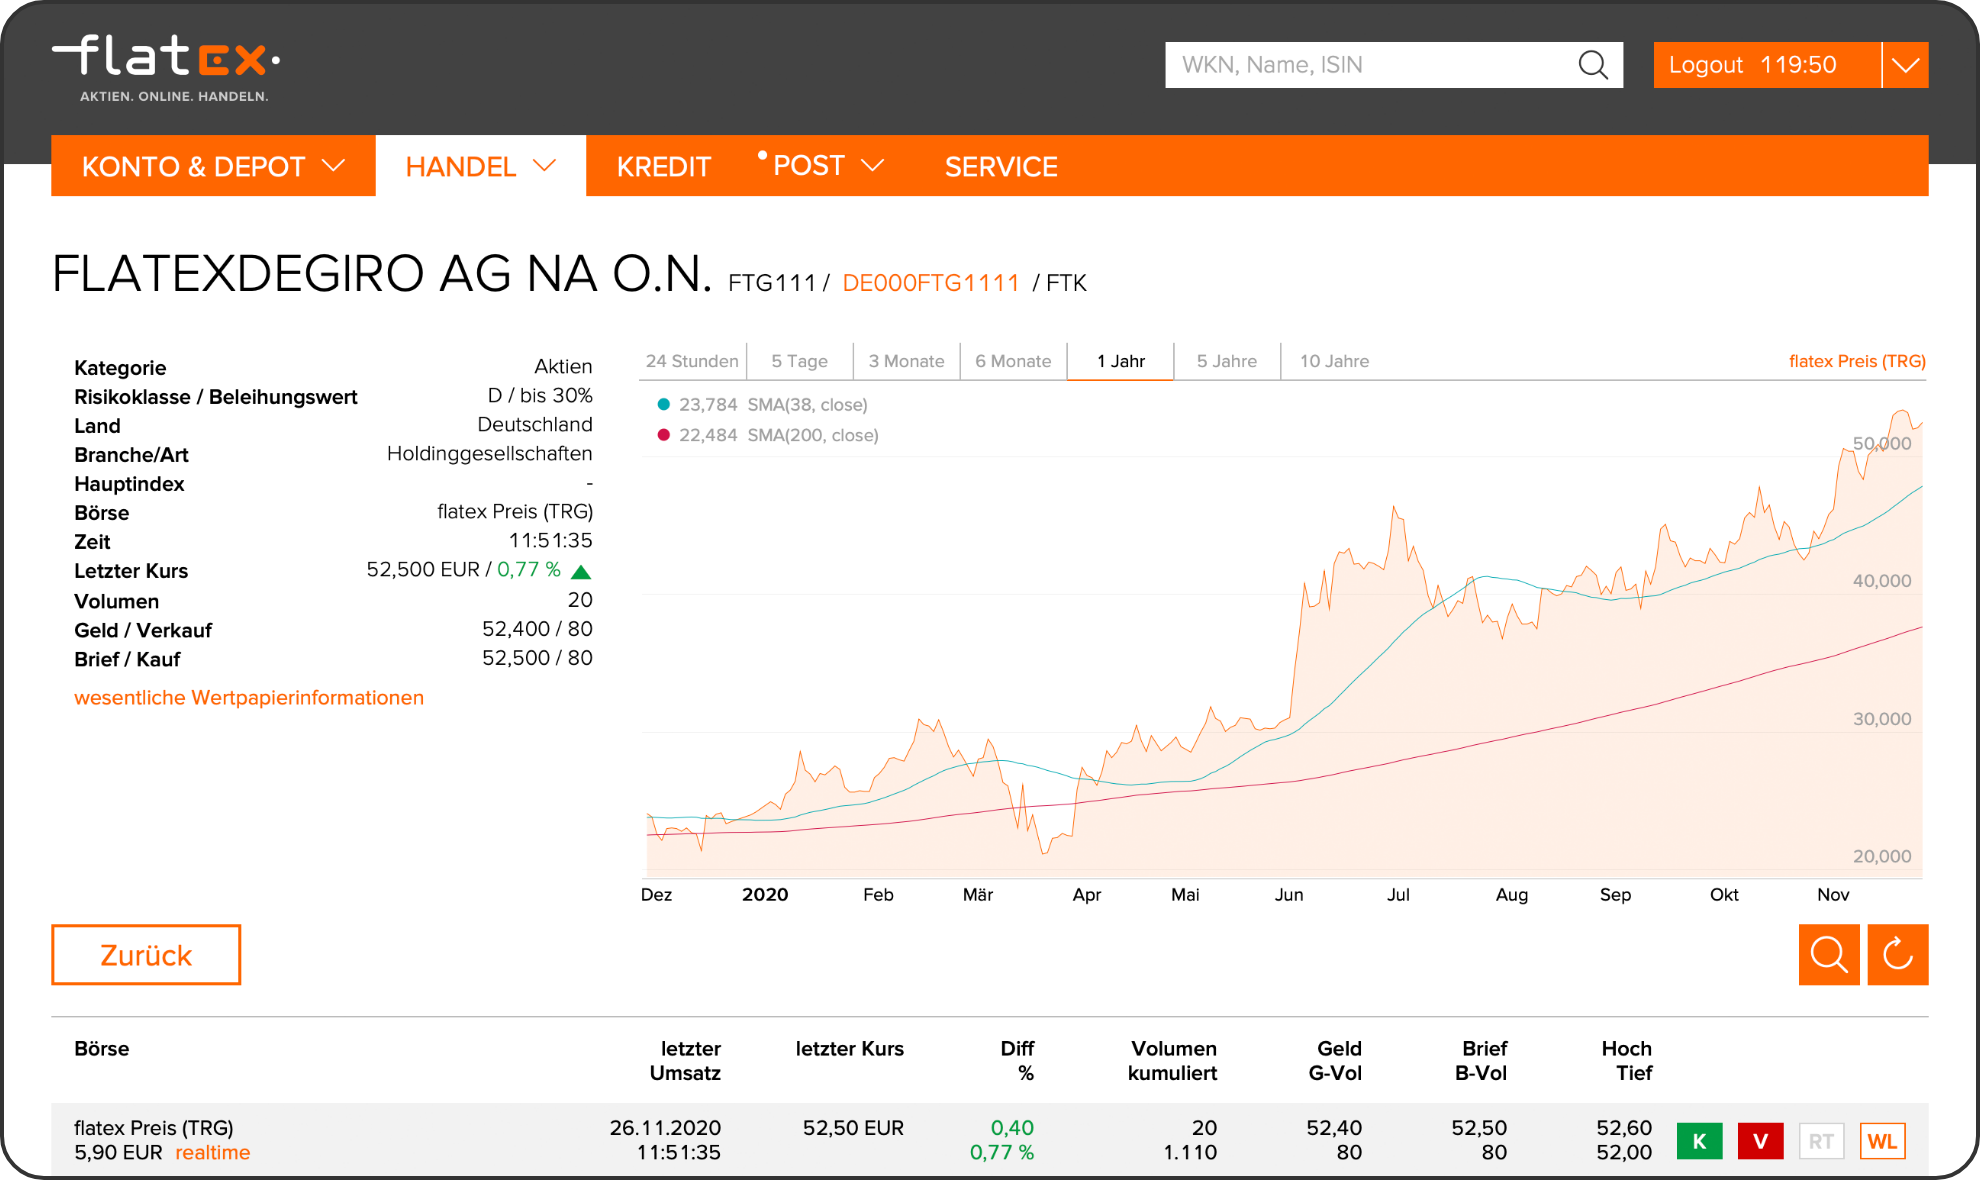Expand the KONTO & DEPOT menu
The height and width of the screenshot is (1180, 1980).
pyautogui.click(x=213, y=166)
